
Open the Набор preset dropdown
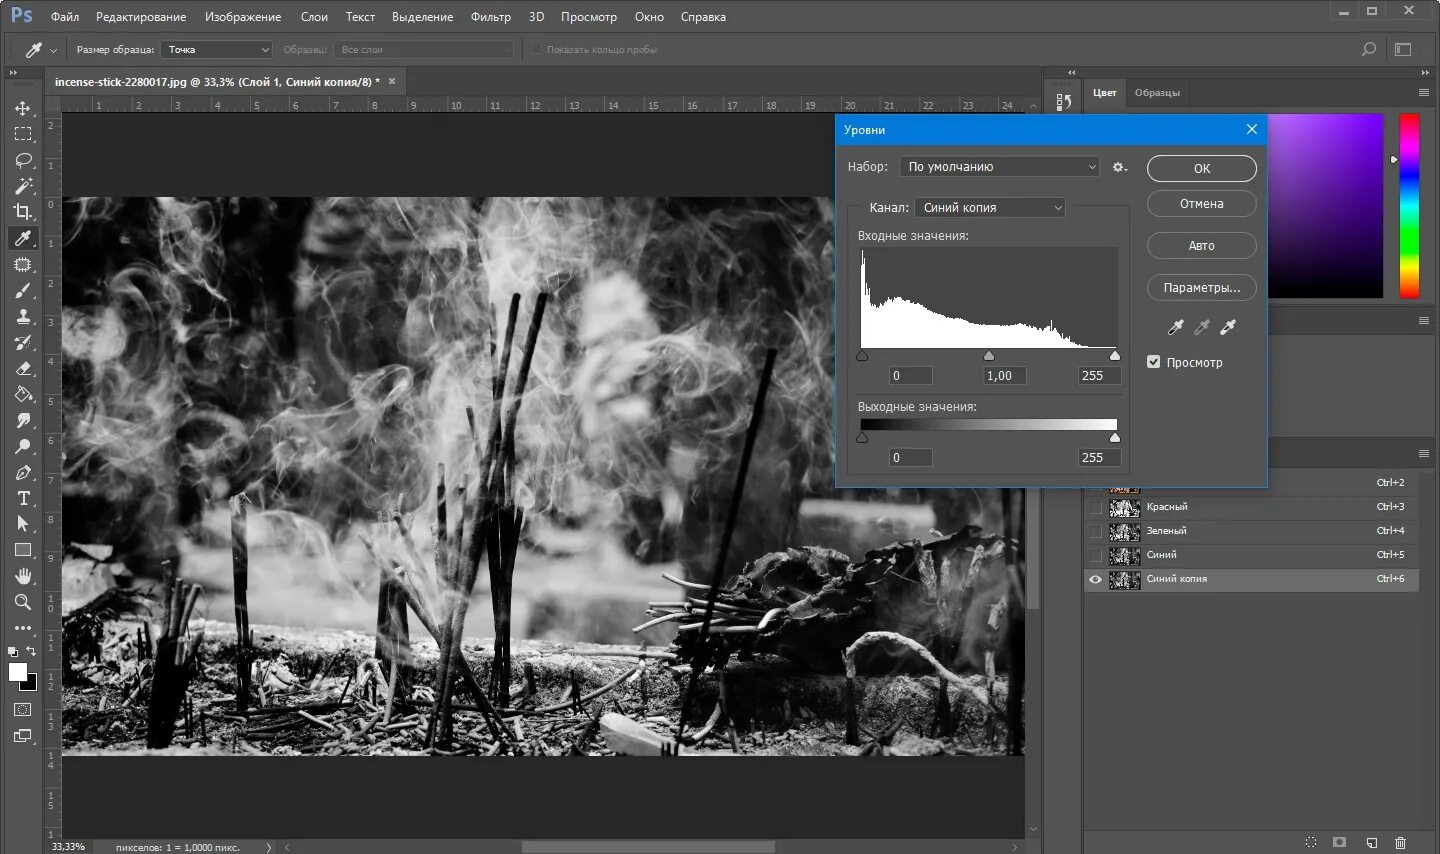999,167
